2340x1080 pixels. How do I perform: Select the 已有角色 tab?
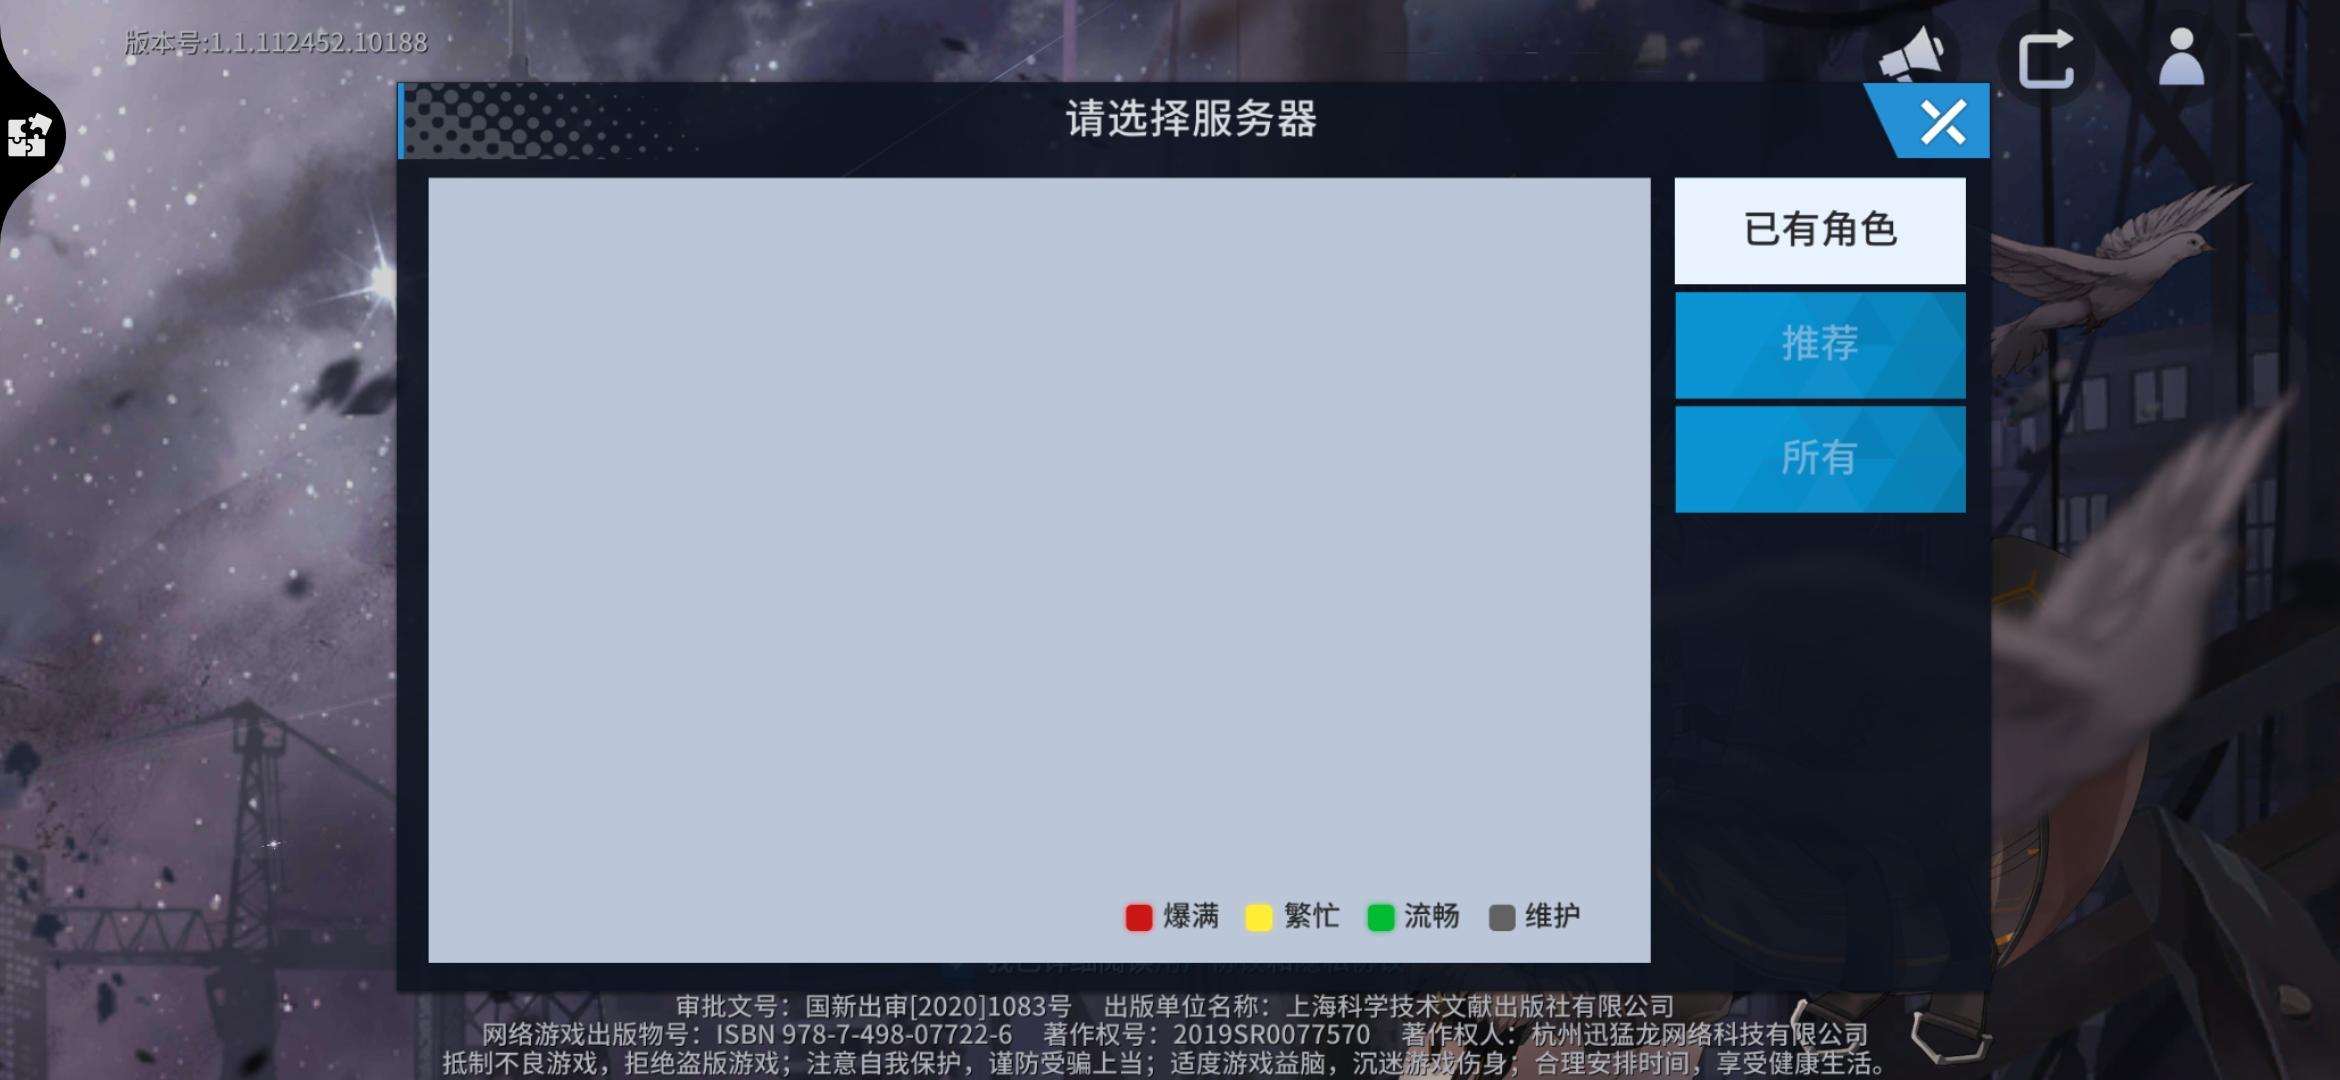point(1819,230)
